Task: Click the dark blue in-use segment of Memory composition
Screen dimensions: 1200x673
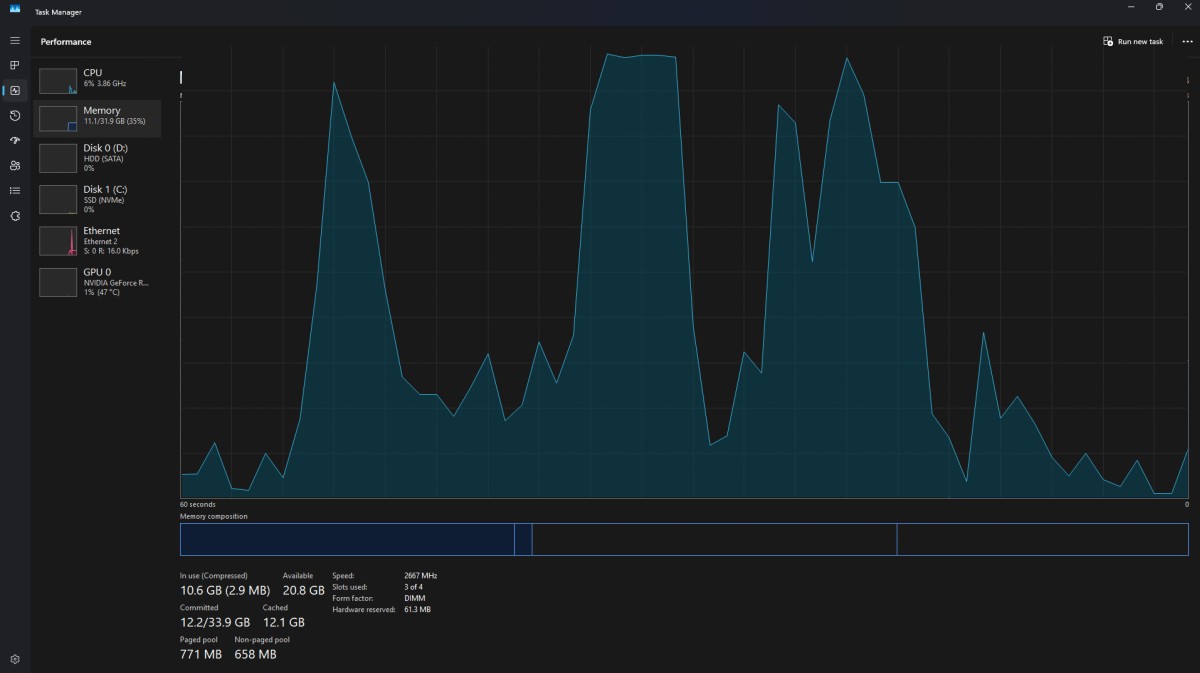Action: 347,539
